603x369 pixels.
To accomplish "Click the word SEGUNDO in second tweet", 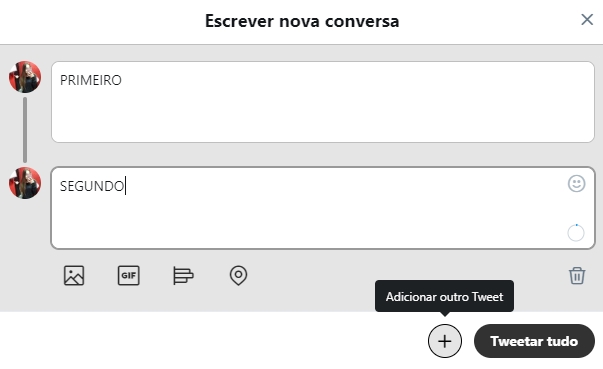I will (x=92, y=186).
